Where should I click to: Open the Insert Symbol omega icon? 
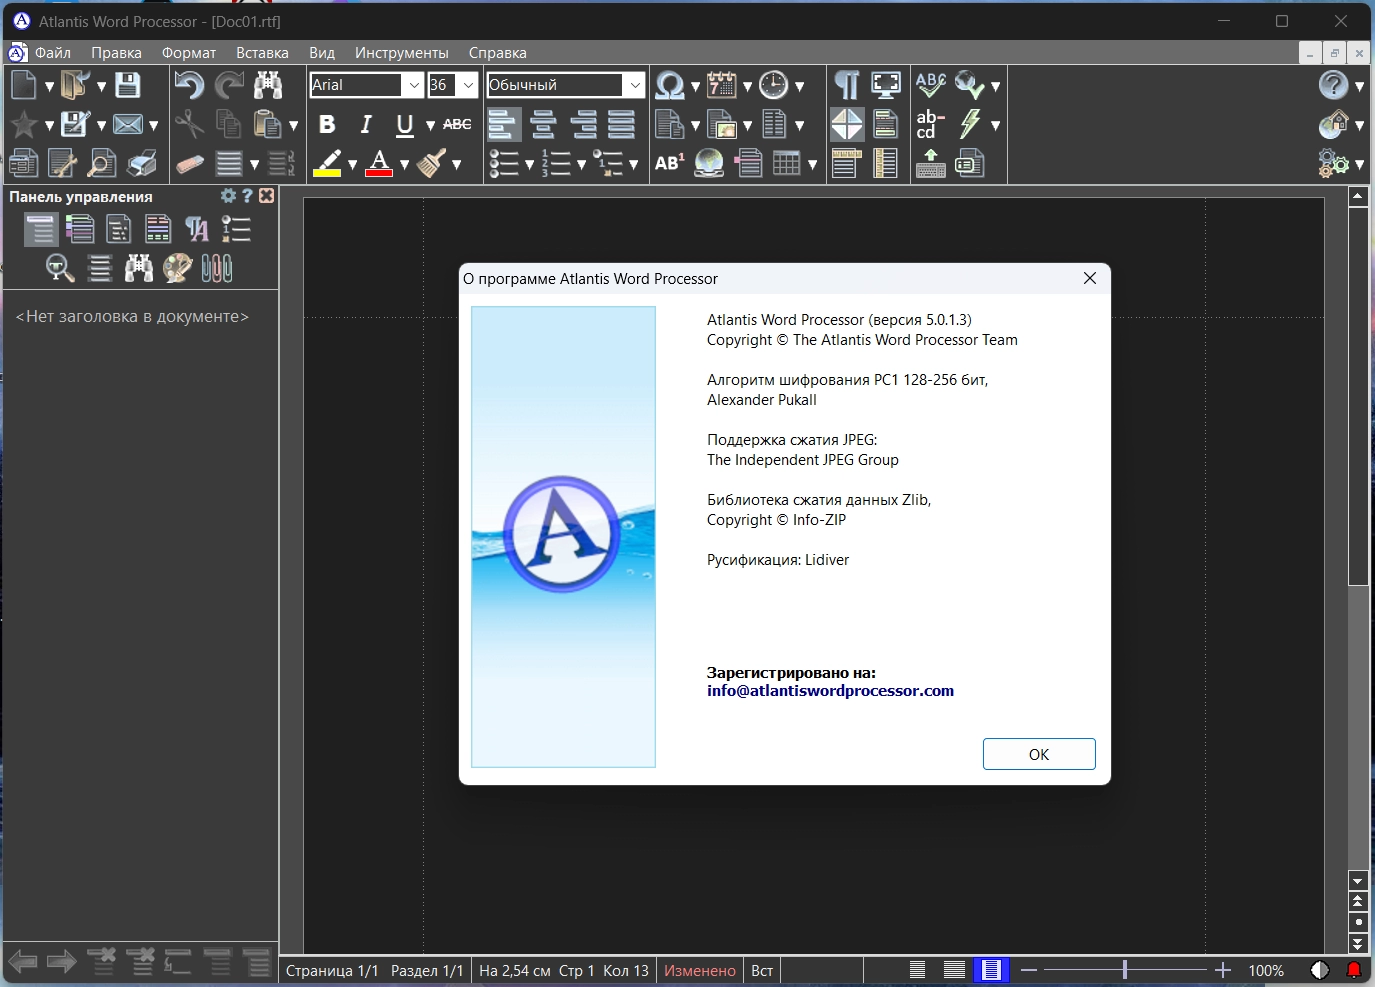click(x=669, y=85)
